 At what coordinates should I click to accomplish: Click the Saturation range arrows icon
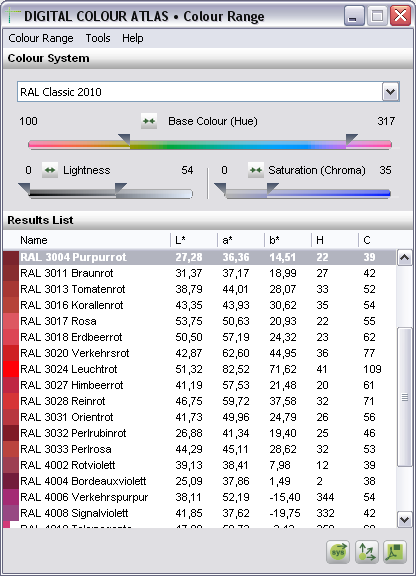pos(256,170)
